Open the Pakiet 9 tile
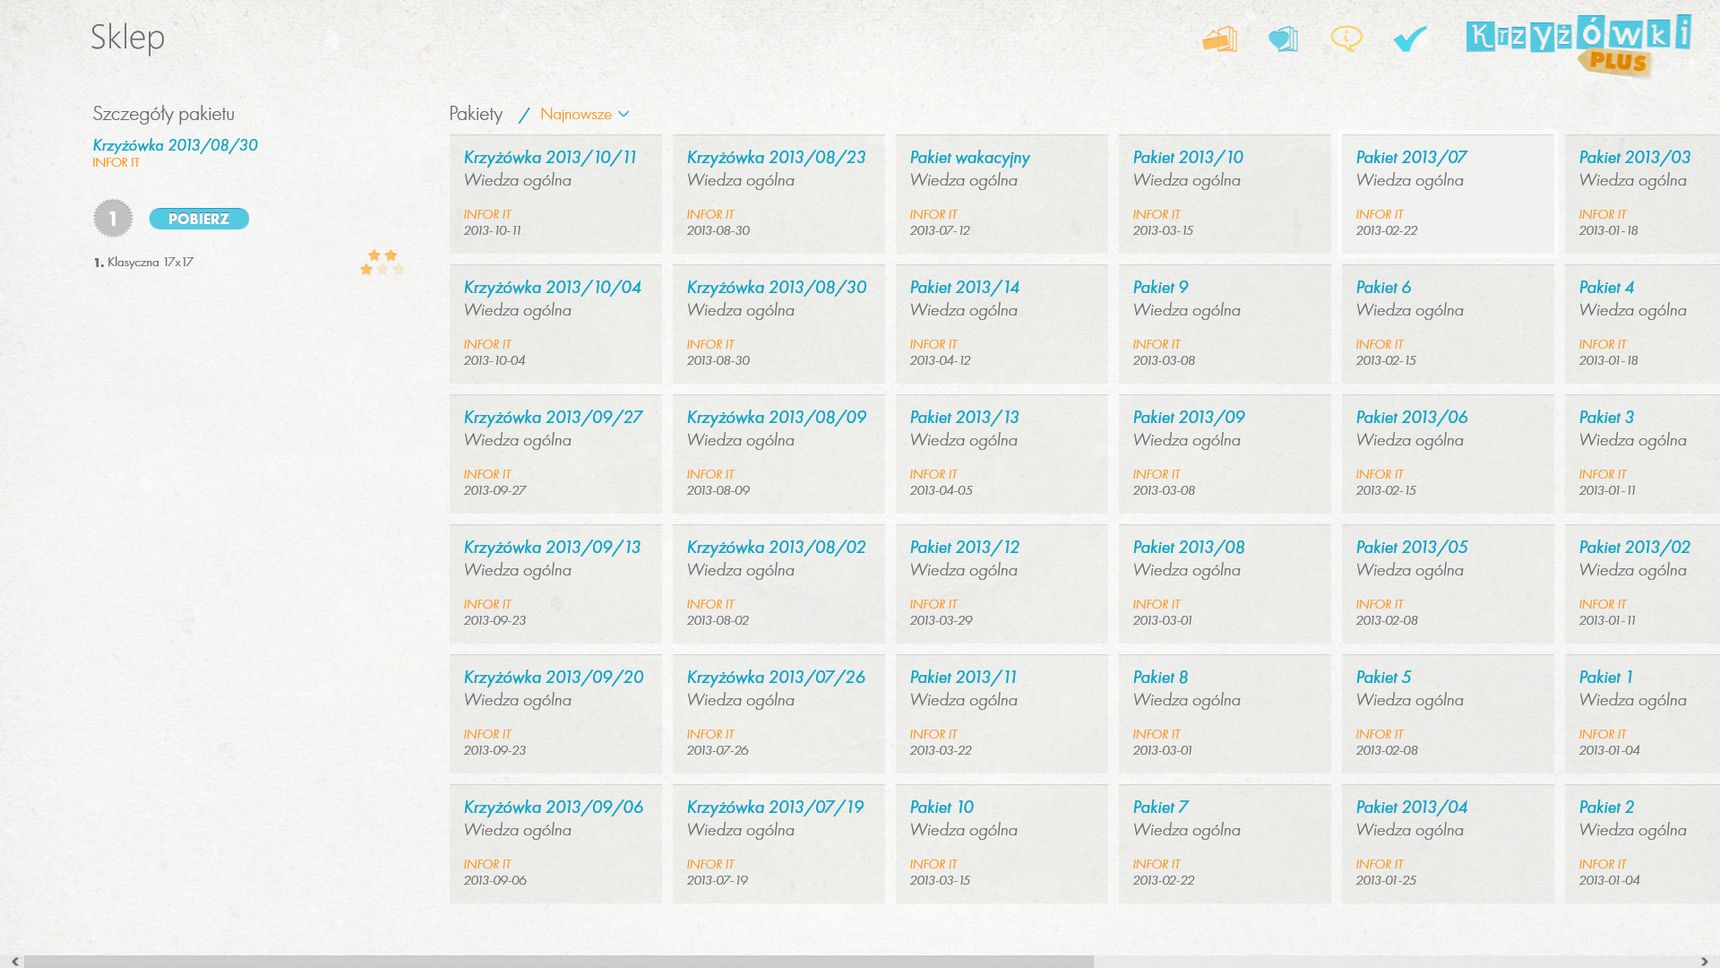 [x=1224, y=324]
